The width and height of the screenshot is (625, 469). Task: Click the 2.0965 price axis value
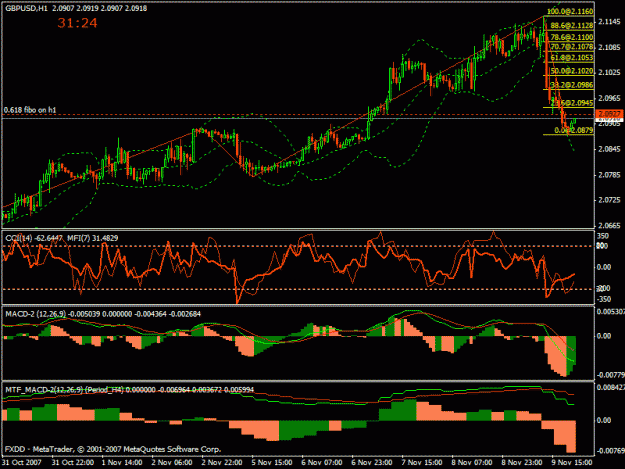point(609,98)
